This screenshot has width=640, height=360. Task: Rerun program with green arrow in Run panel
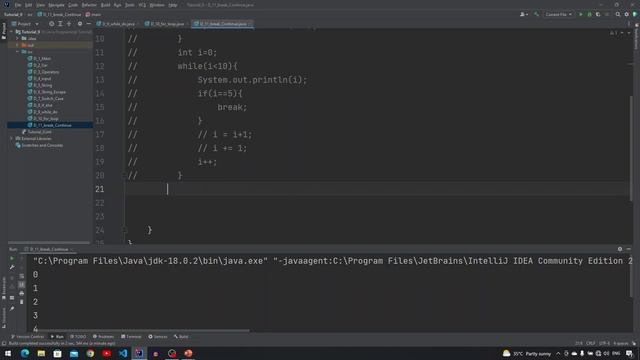pos(12,258)
